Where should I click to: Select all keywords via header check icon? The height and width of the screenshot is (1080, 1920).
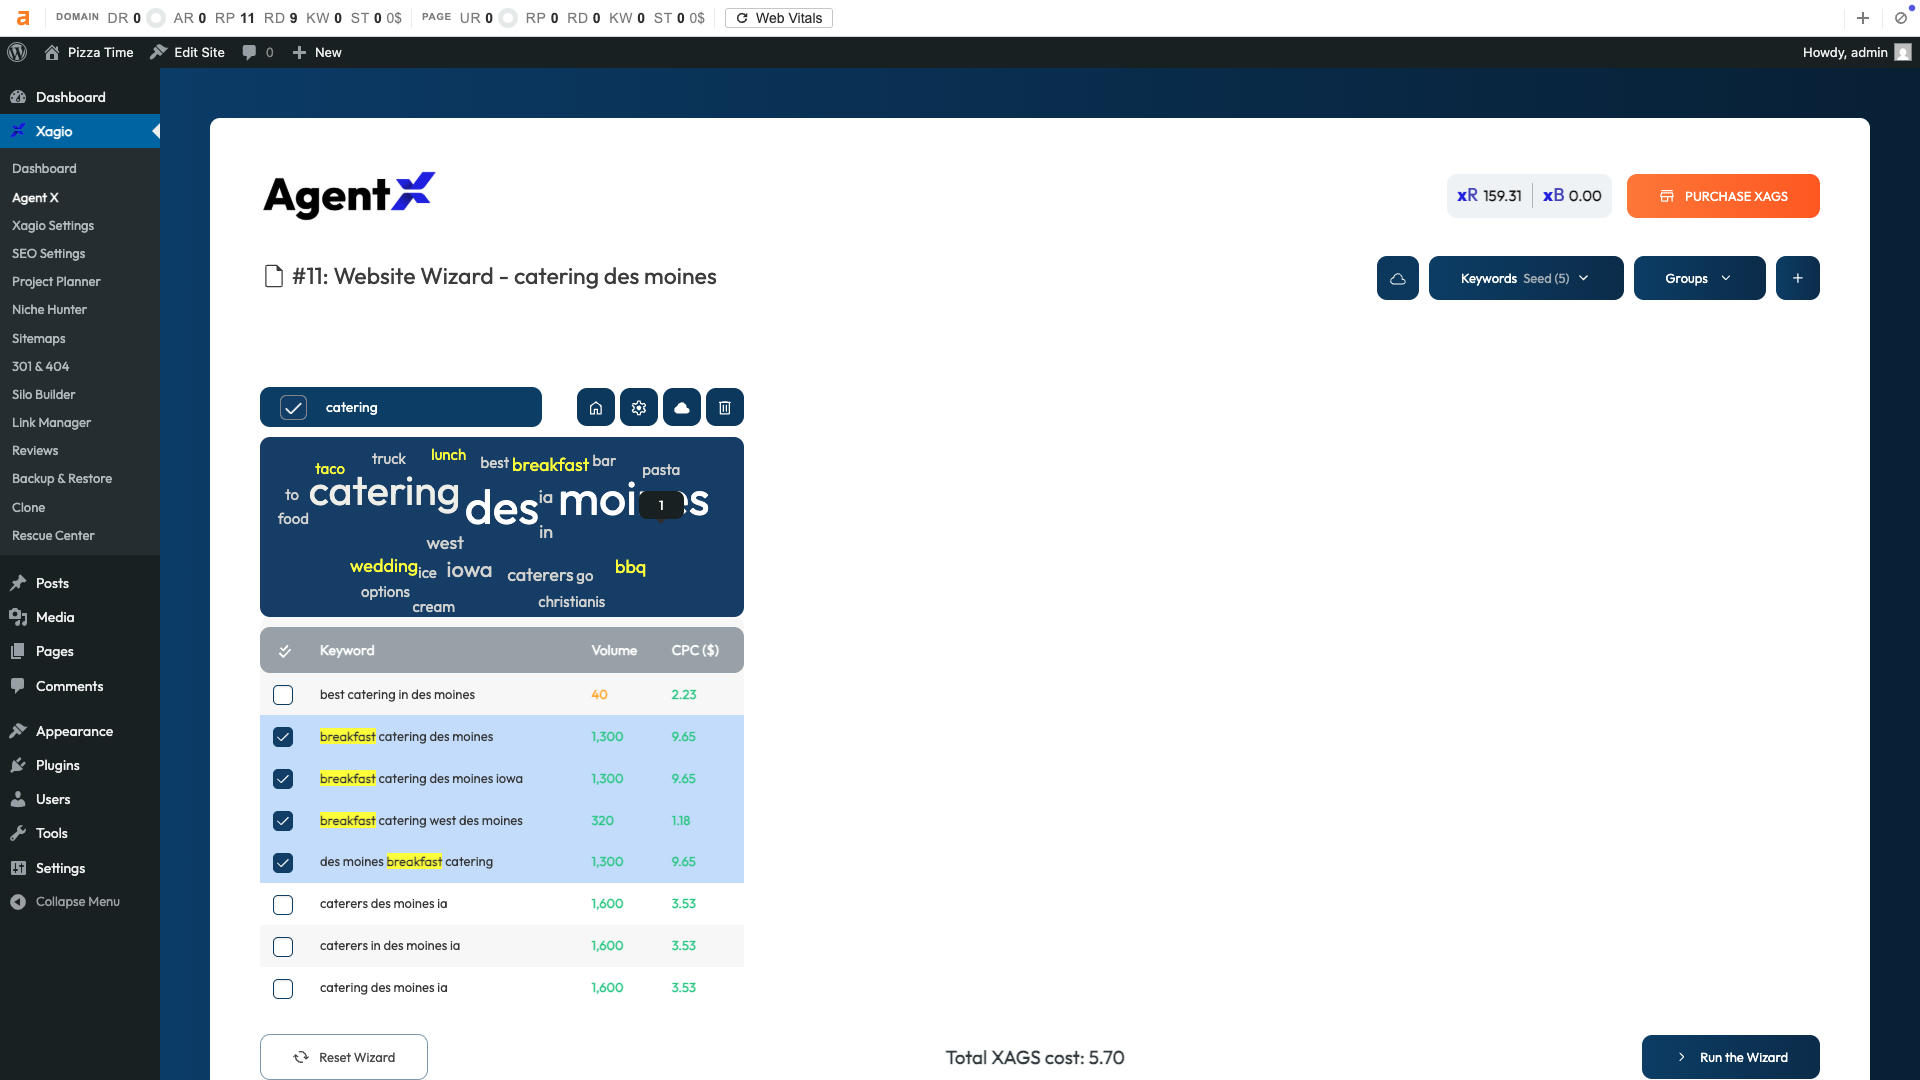coord(285,651)
